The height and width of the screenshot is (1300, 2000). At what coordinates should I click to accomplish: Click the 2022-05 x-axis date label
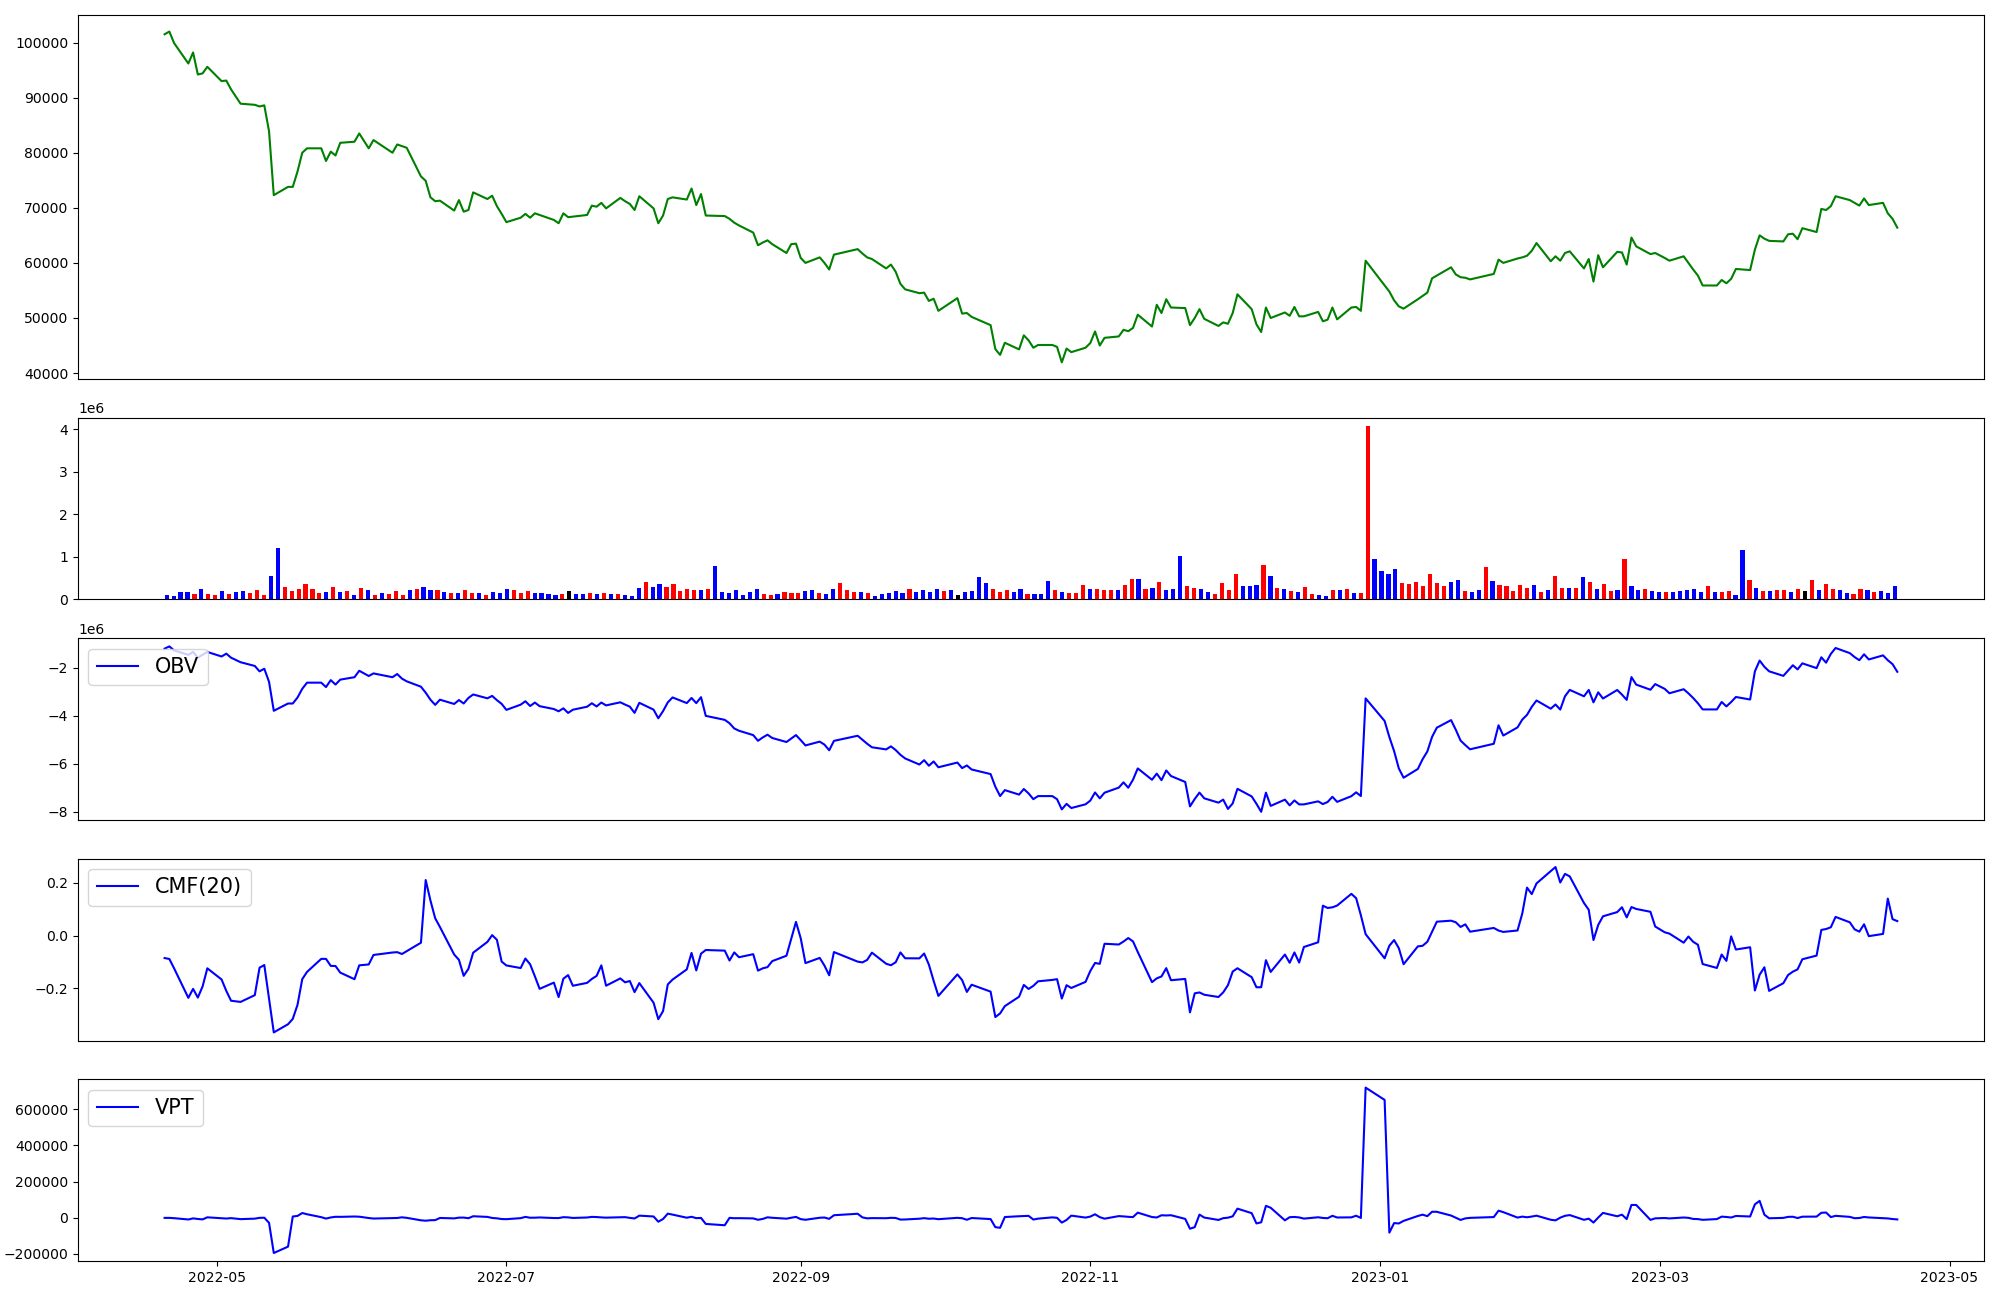(x=217, y=1277)
